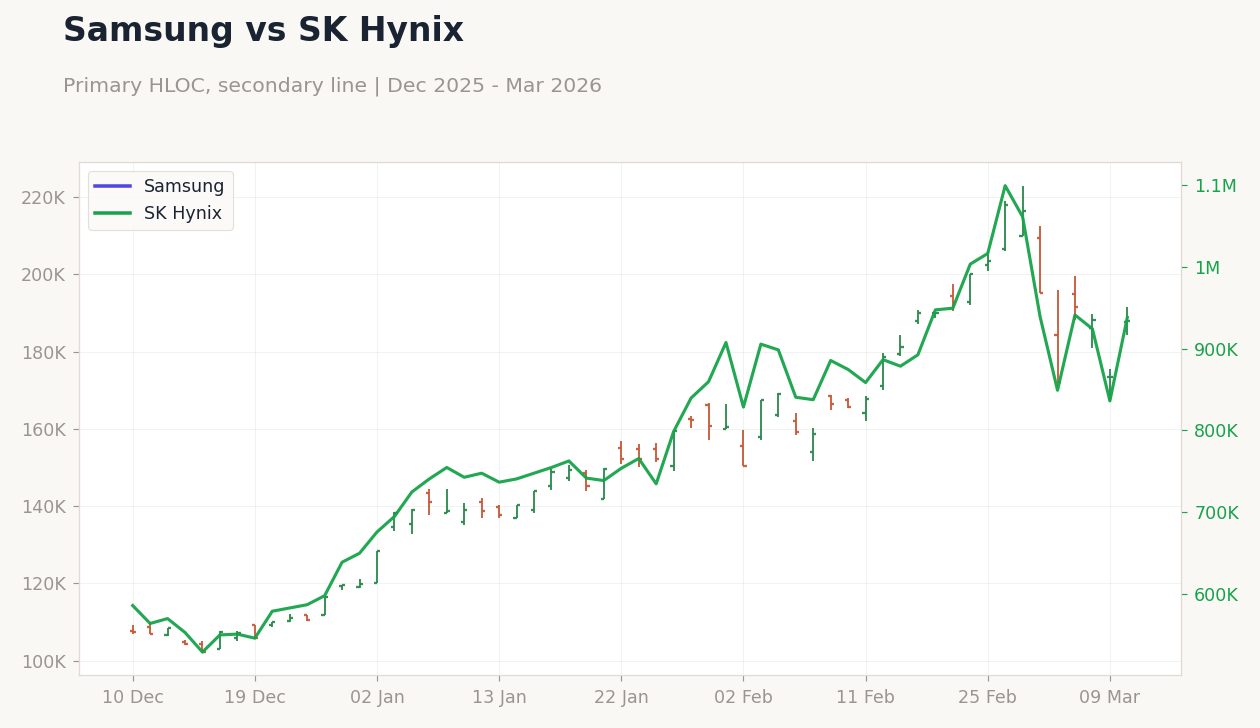Image resolution: width=1260 pixels, height=728 pixels.
Task: Click the Samsung legend entry
Action: 159,187
